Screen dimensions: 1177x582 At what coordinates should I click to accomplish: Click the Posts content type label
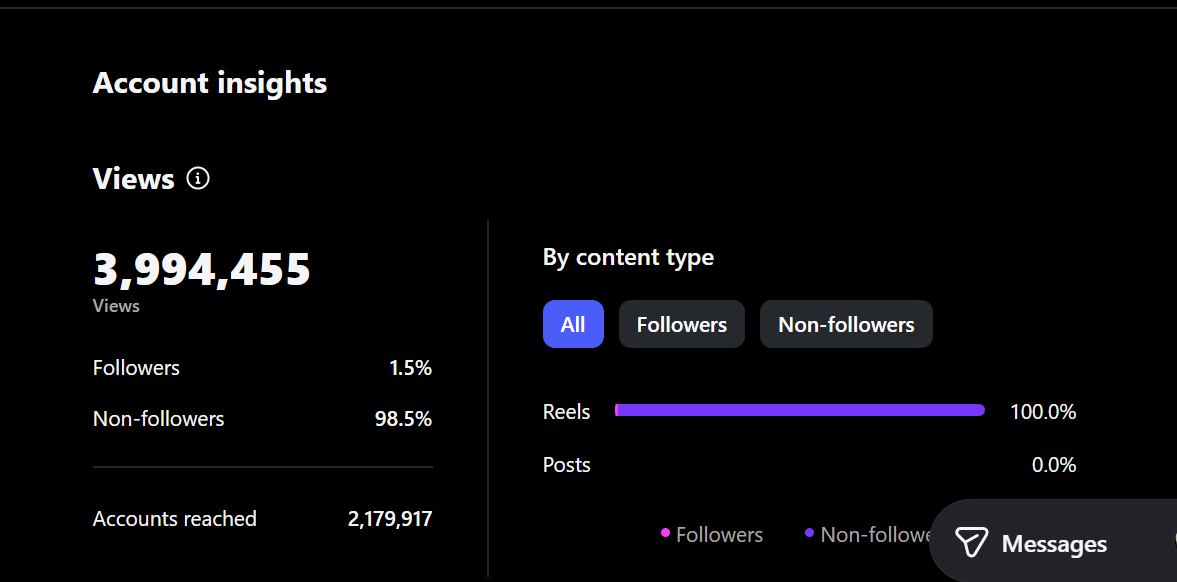[566, 465]
